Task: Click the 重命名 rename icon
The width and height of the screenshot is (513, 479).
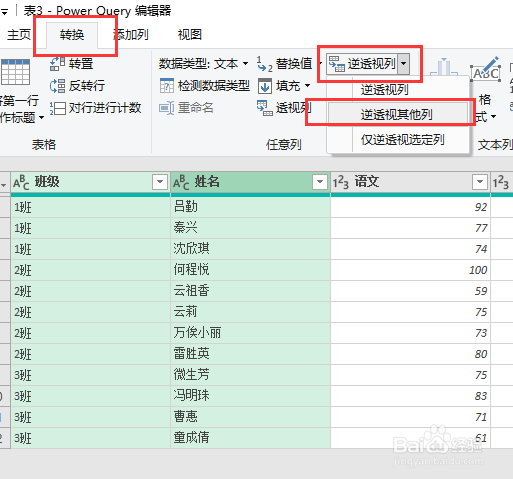Action: pyautogui.click(x=167, y=108)
